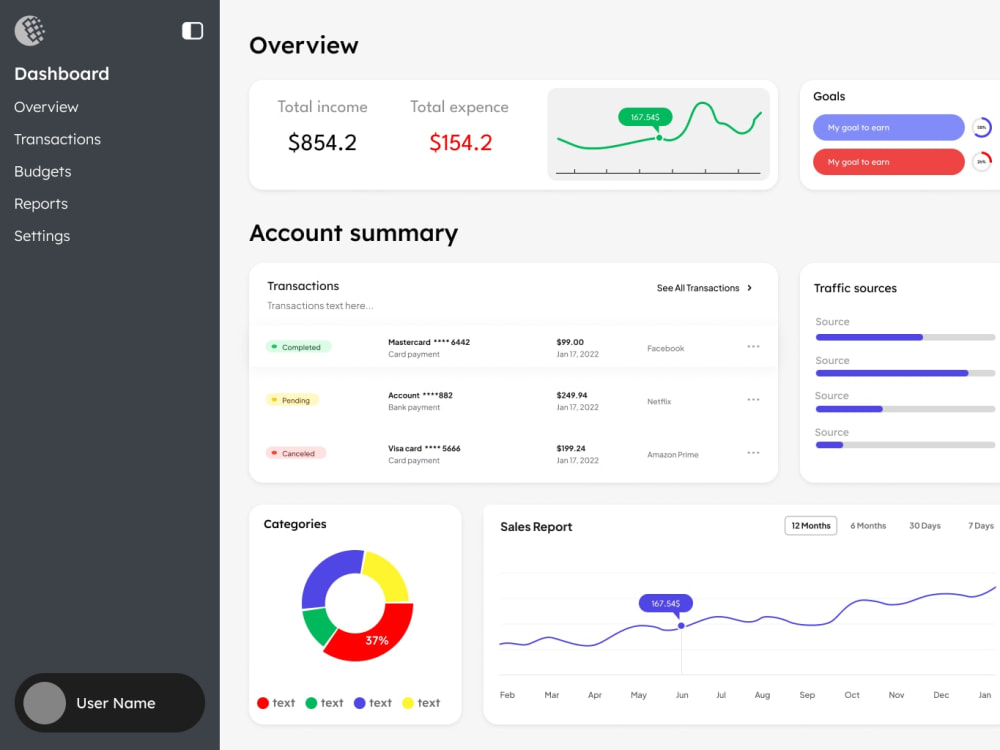Switch Sales Report to 30 Days

point(925,526)
